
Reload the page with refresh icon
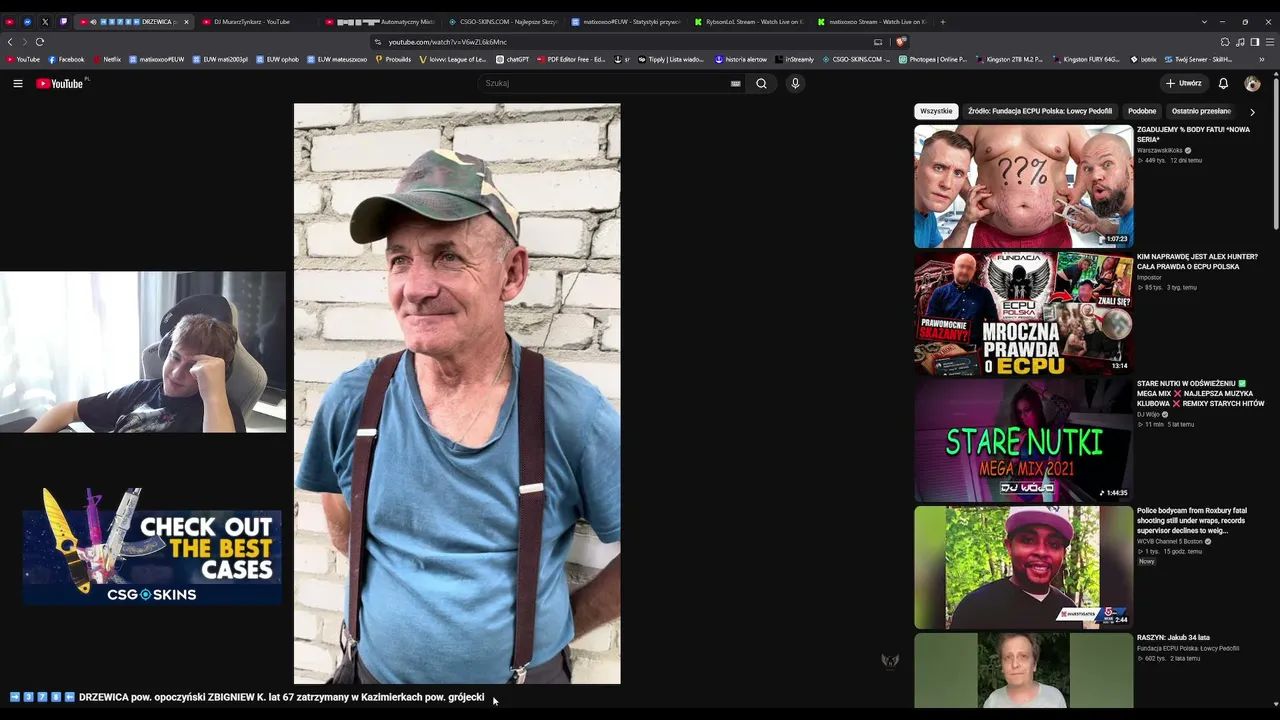(x=40, y=42)
